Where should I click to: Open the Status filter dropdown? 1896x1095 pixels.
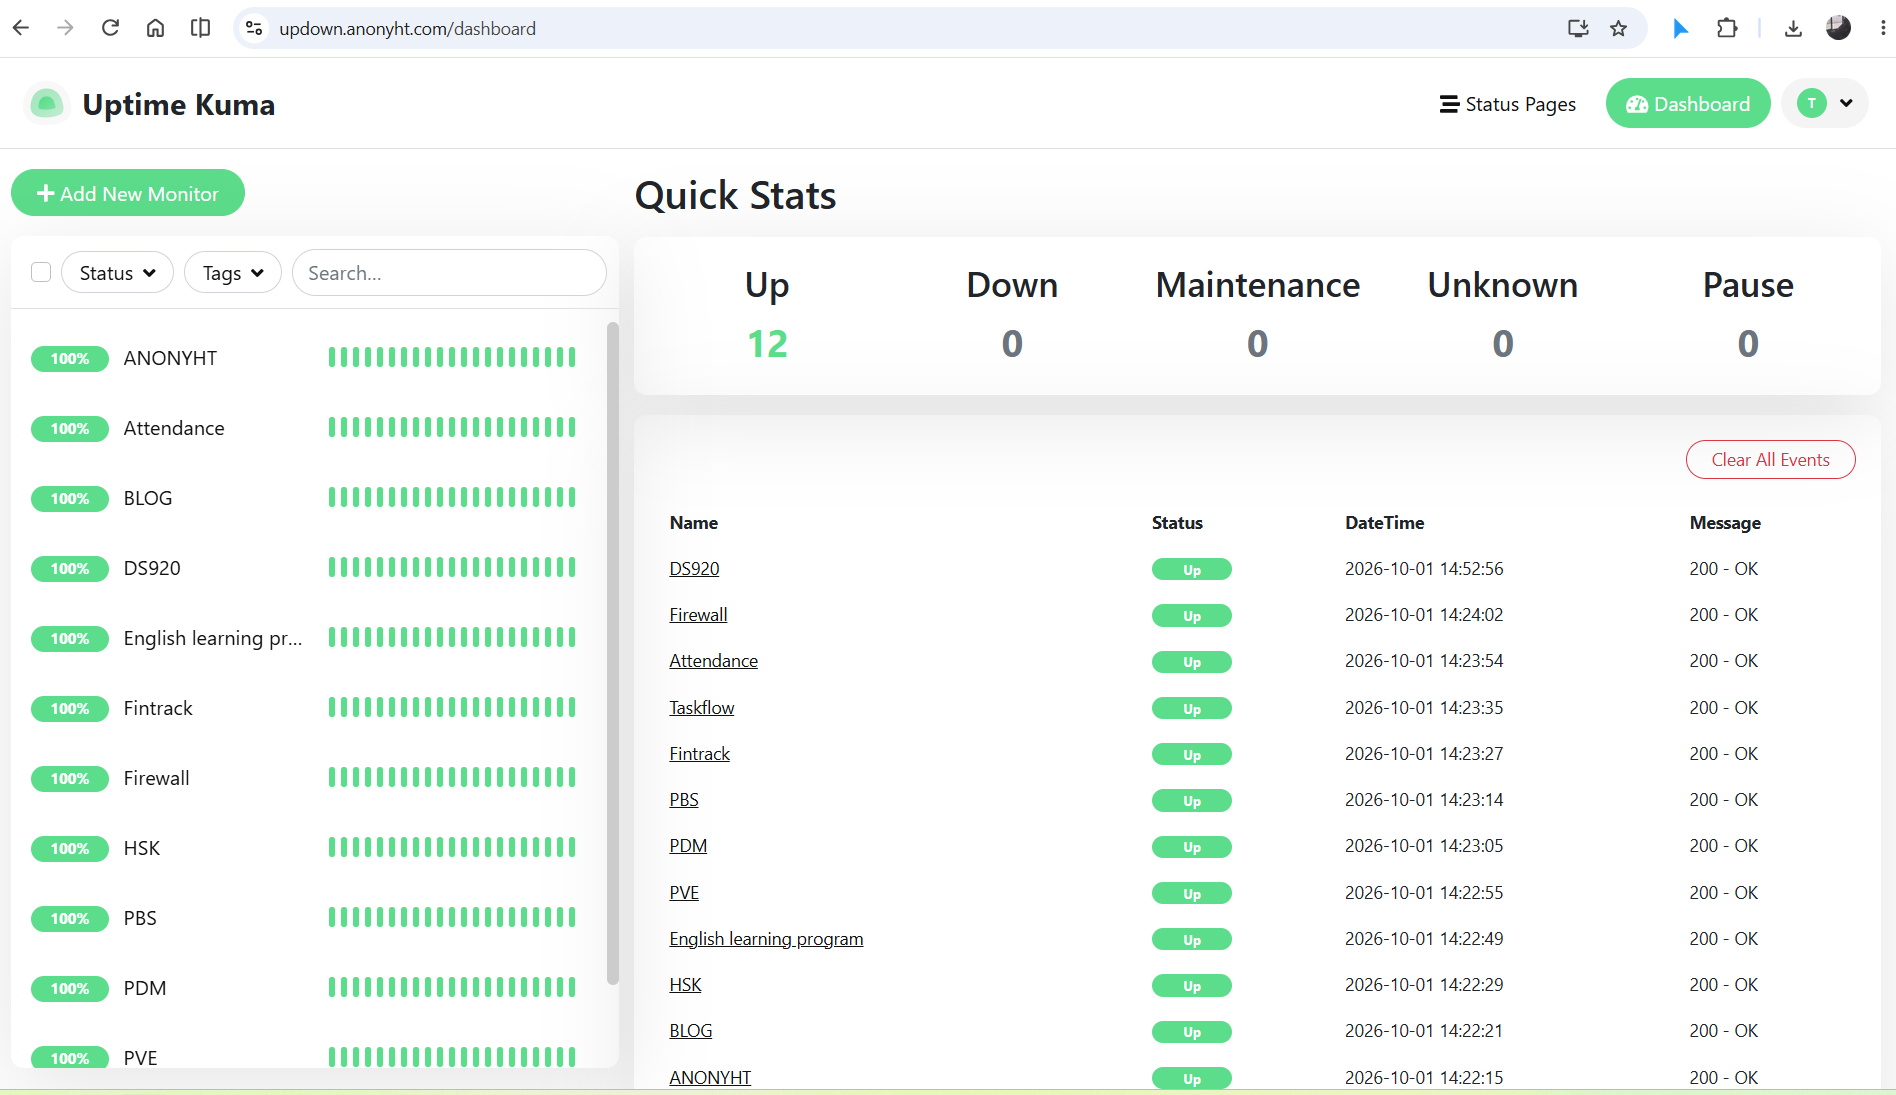(117, 272)
